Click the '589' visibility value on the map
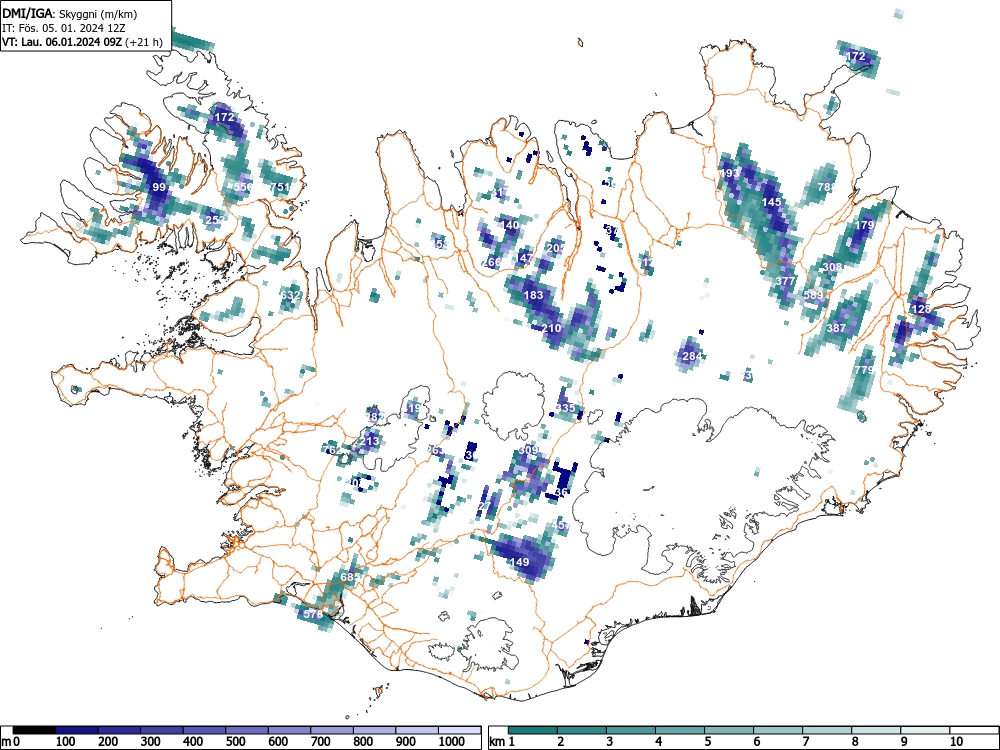Viewport: 1000px width, 750px height. 814,295
